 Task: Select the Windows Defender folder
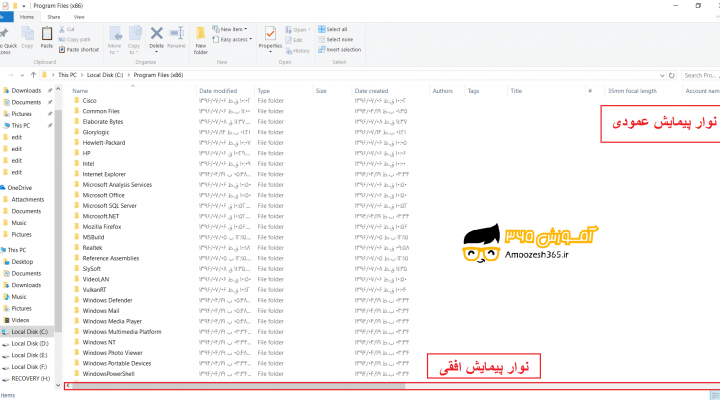[x=107, y=300]
